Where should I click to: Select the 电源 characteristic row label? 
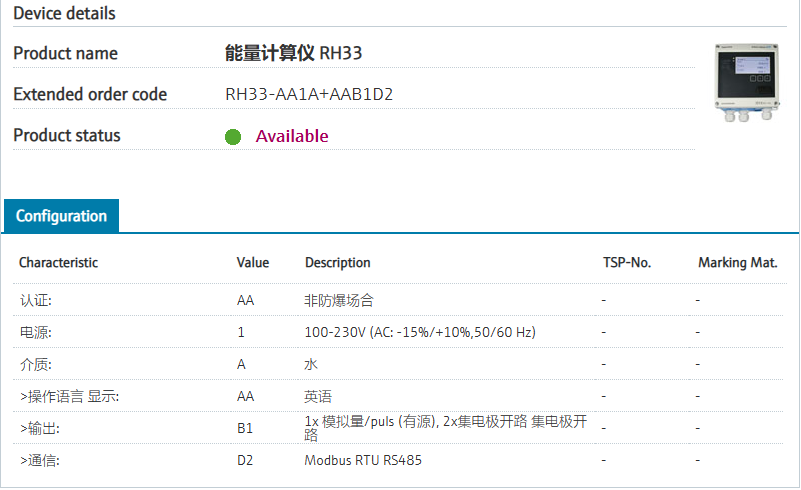coord(36,332)
